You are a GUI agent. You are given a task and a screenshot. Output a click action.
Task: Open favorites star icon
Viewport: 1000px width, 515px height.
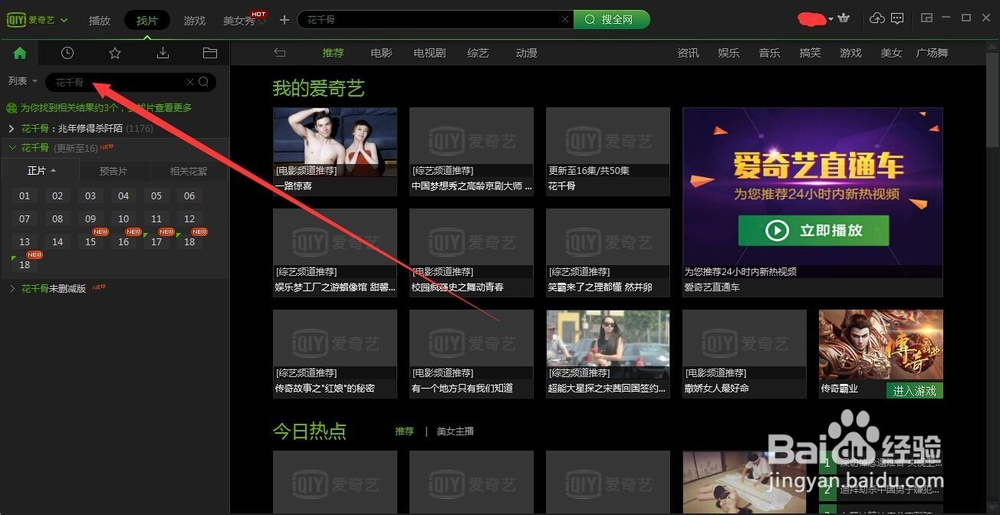point(115,53)
